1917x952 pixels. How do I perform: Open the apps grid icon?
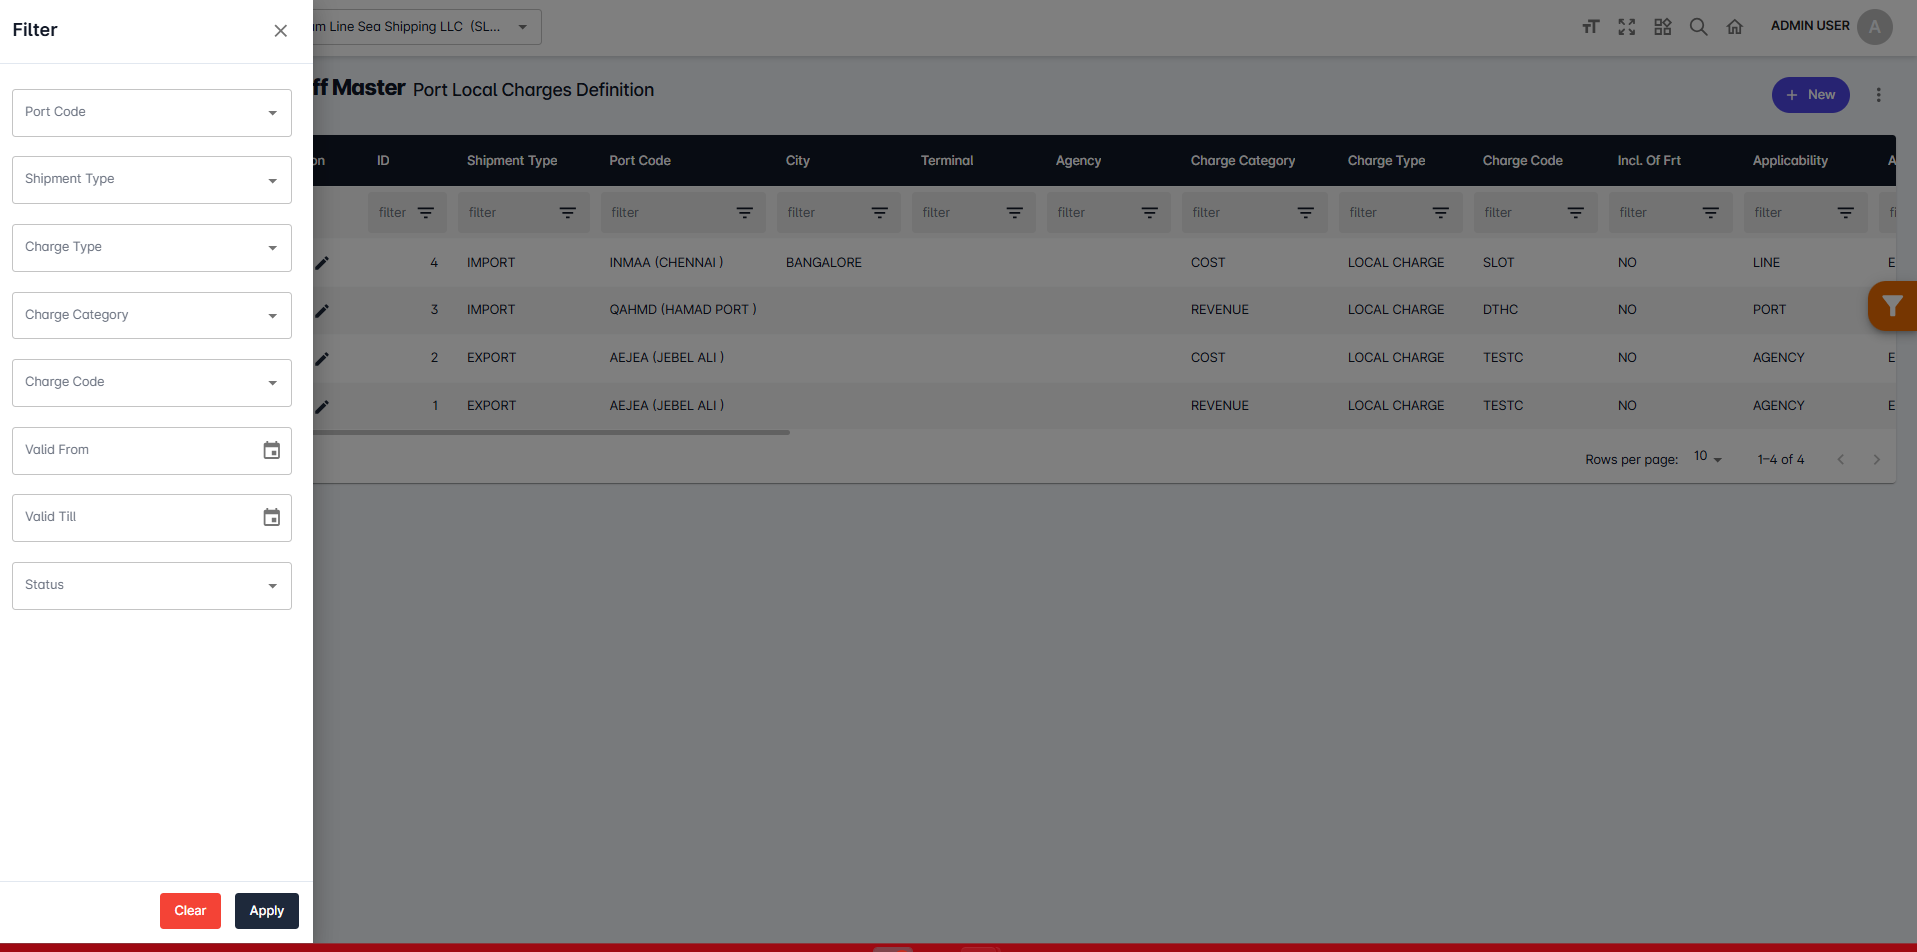click(x=1662, y=27)
